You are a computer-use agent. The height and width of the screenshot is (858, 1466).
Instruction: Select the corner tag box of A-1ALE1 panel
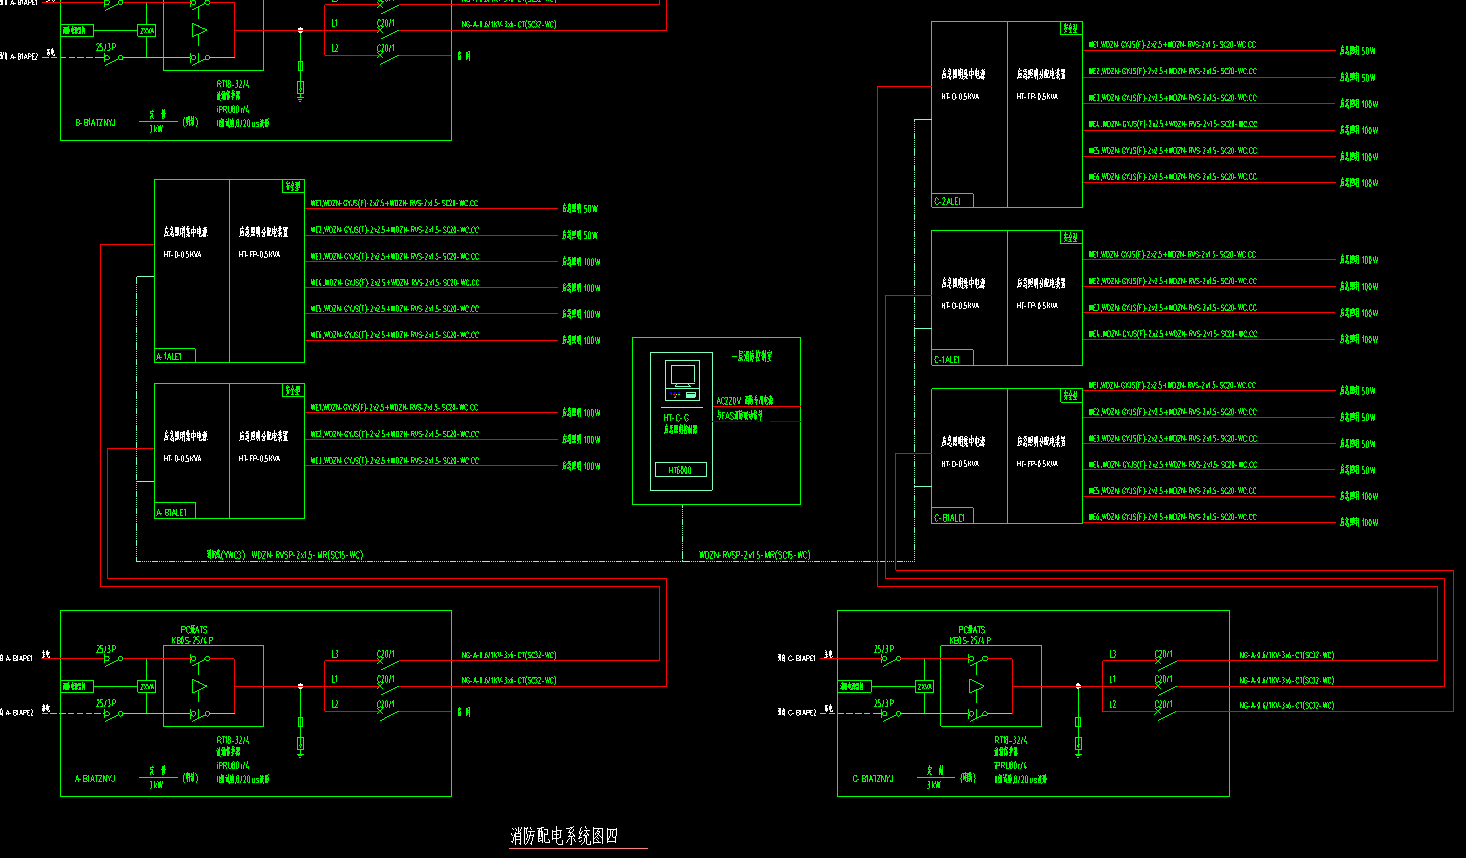(293, 186)
